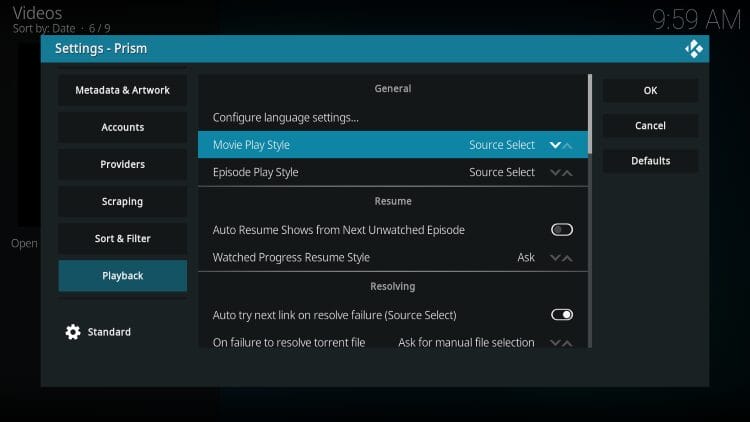
Task: Click the Ask for manual file selection value
Action: pyautogui.click(x=466, y=342)
